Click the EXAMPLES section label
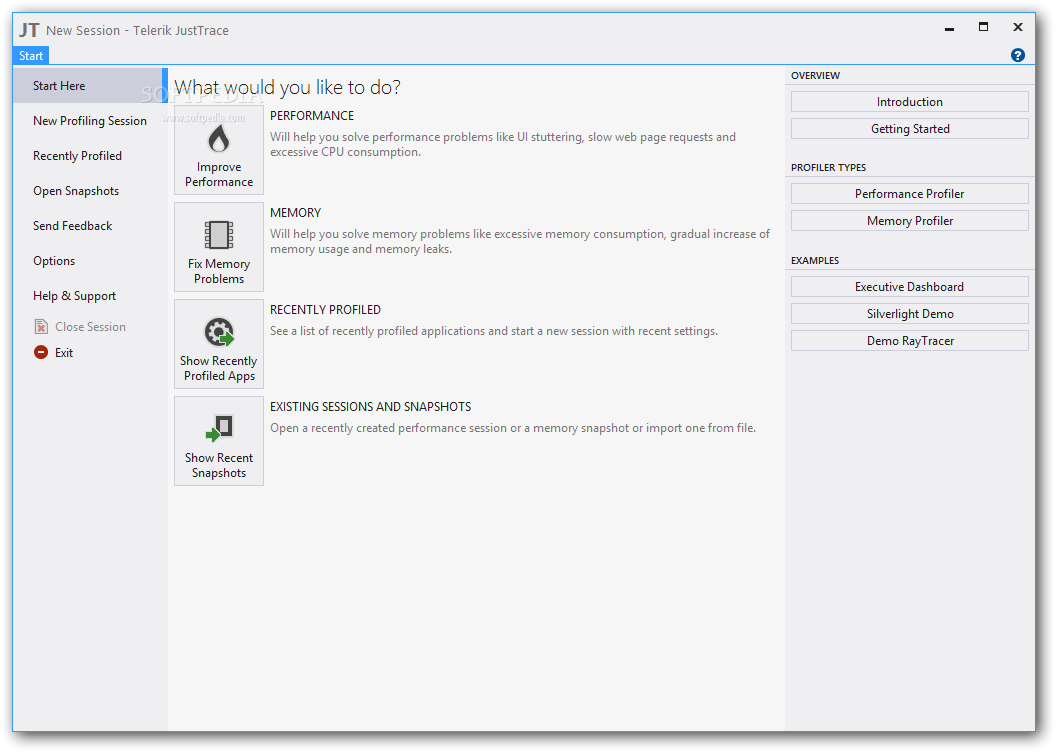This screenshot has height=752, width=1056. click(x=815, y=261)
